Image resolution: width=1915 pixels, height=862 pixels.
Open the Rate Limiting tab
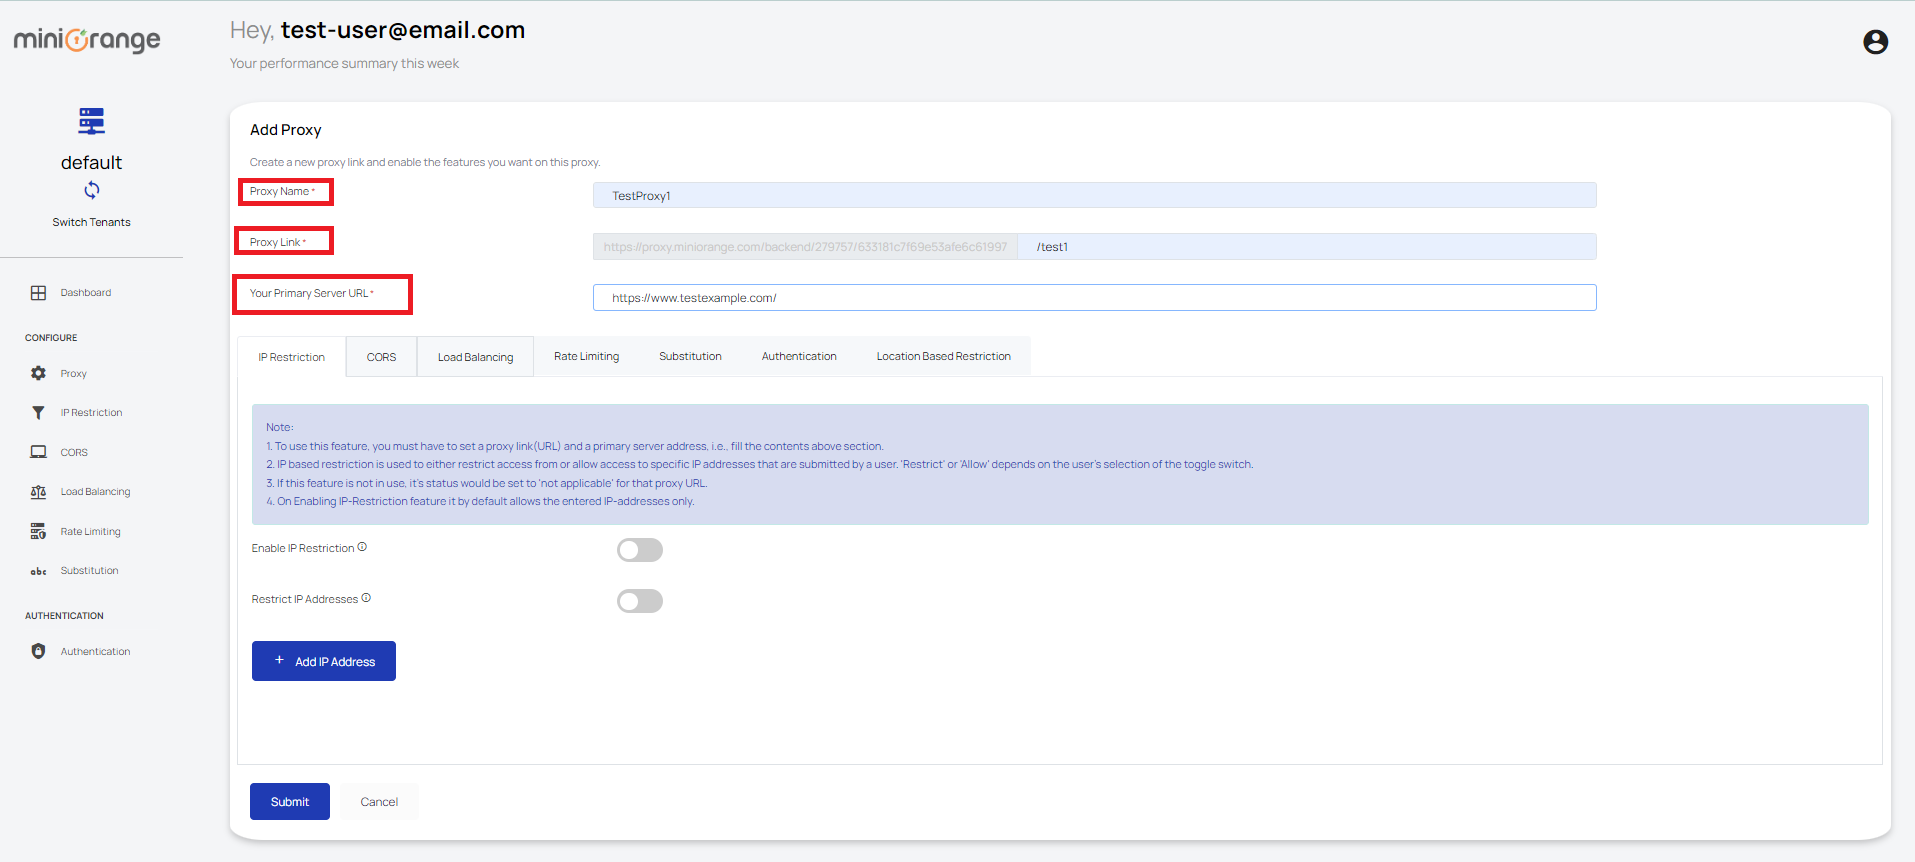(586, 356)
